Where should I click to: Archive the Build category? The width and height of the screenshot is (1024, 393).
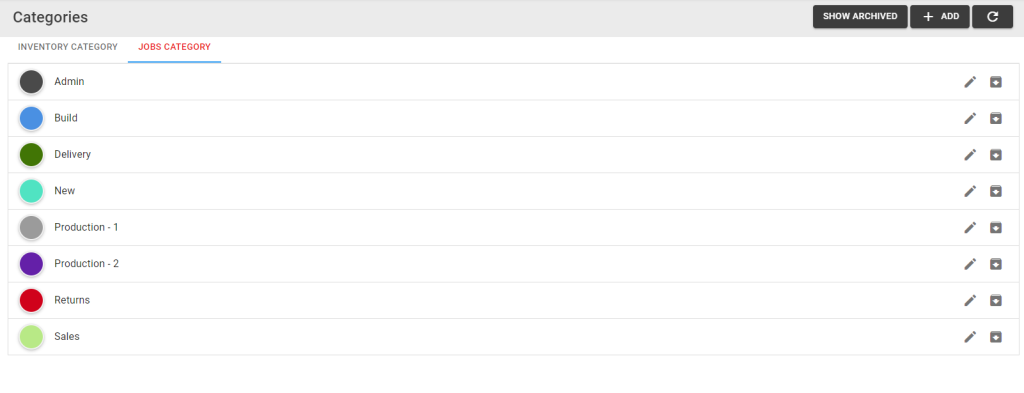coord(995,118)
